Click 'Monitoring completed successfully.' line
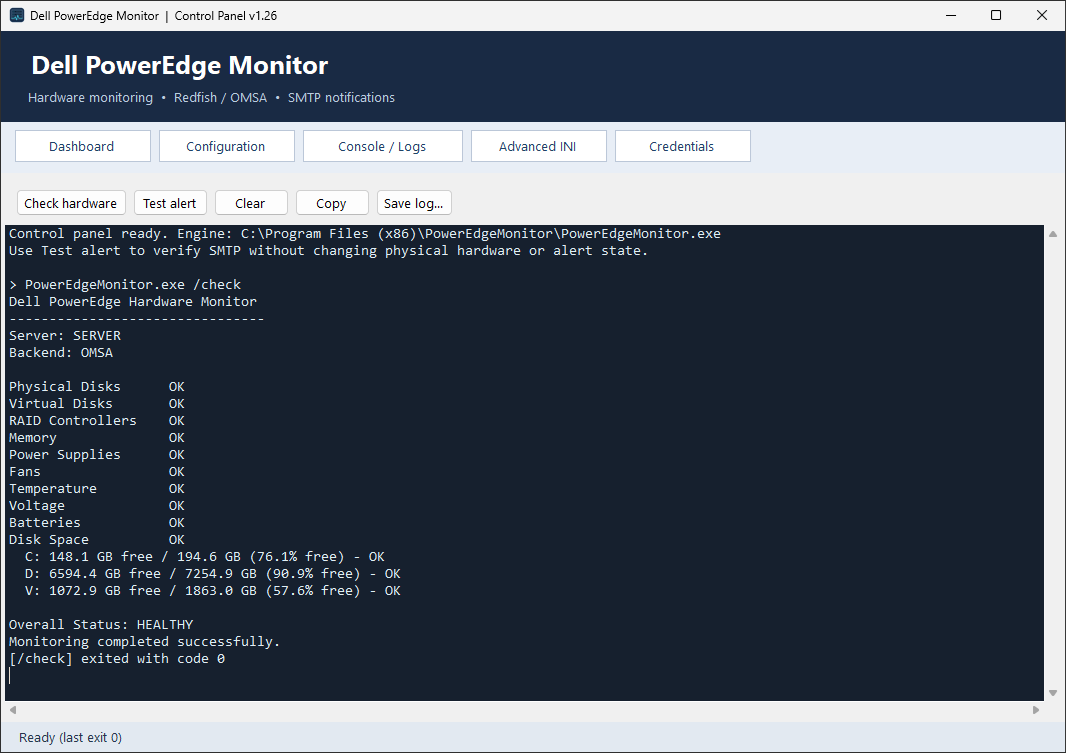 [144, 641]
